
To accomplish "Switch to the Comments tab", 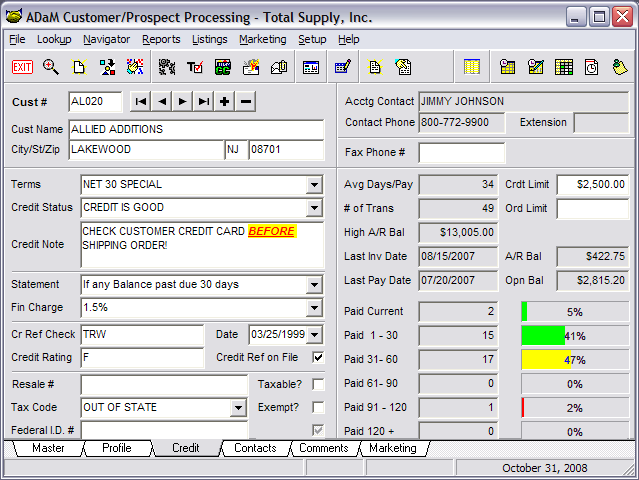I will pos(324,449).
